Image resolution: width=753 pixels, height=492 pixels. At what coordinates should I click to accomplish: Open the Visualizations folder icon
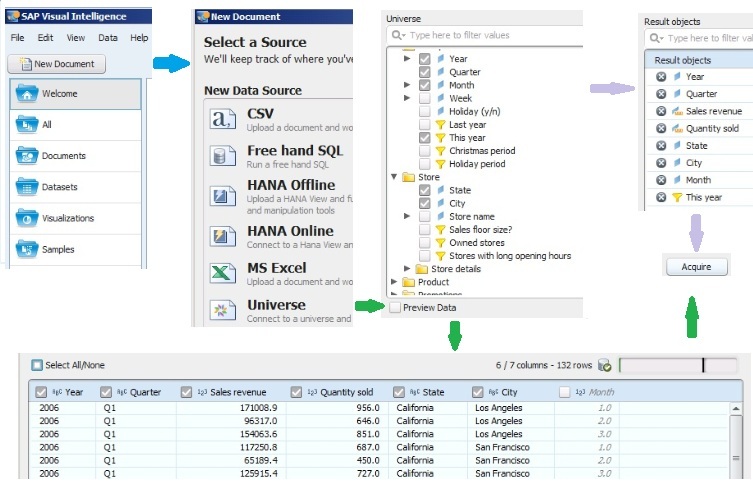point(27,218)
